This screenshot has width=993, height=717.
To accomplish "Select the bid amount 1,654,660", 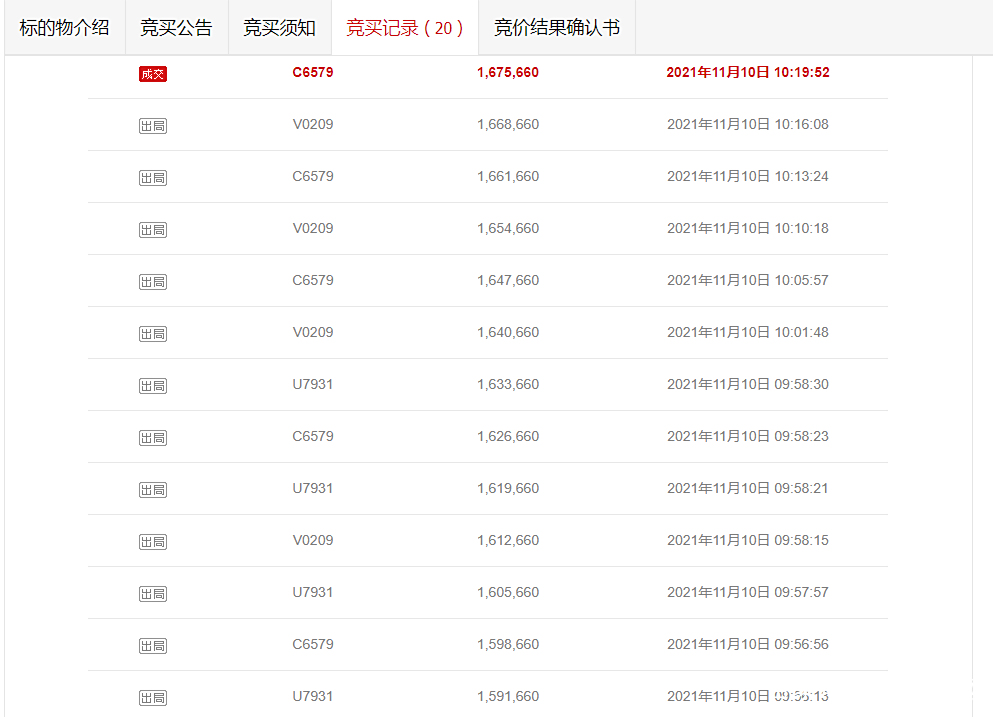I will [x=508, y=228].
